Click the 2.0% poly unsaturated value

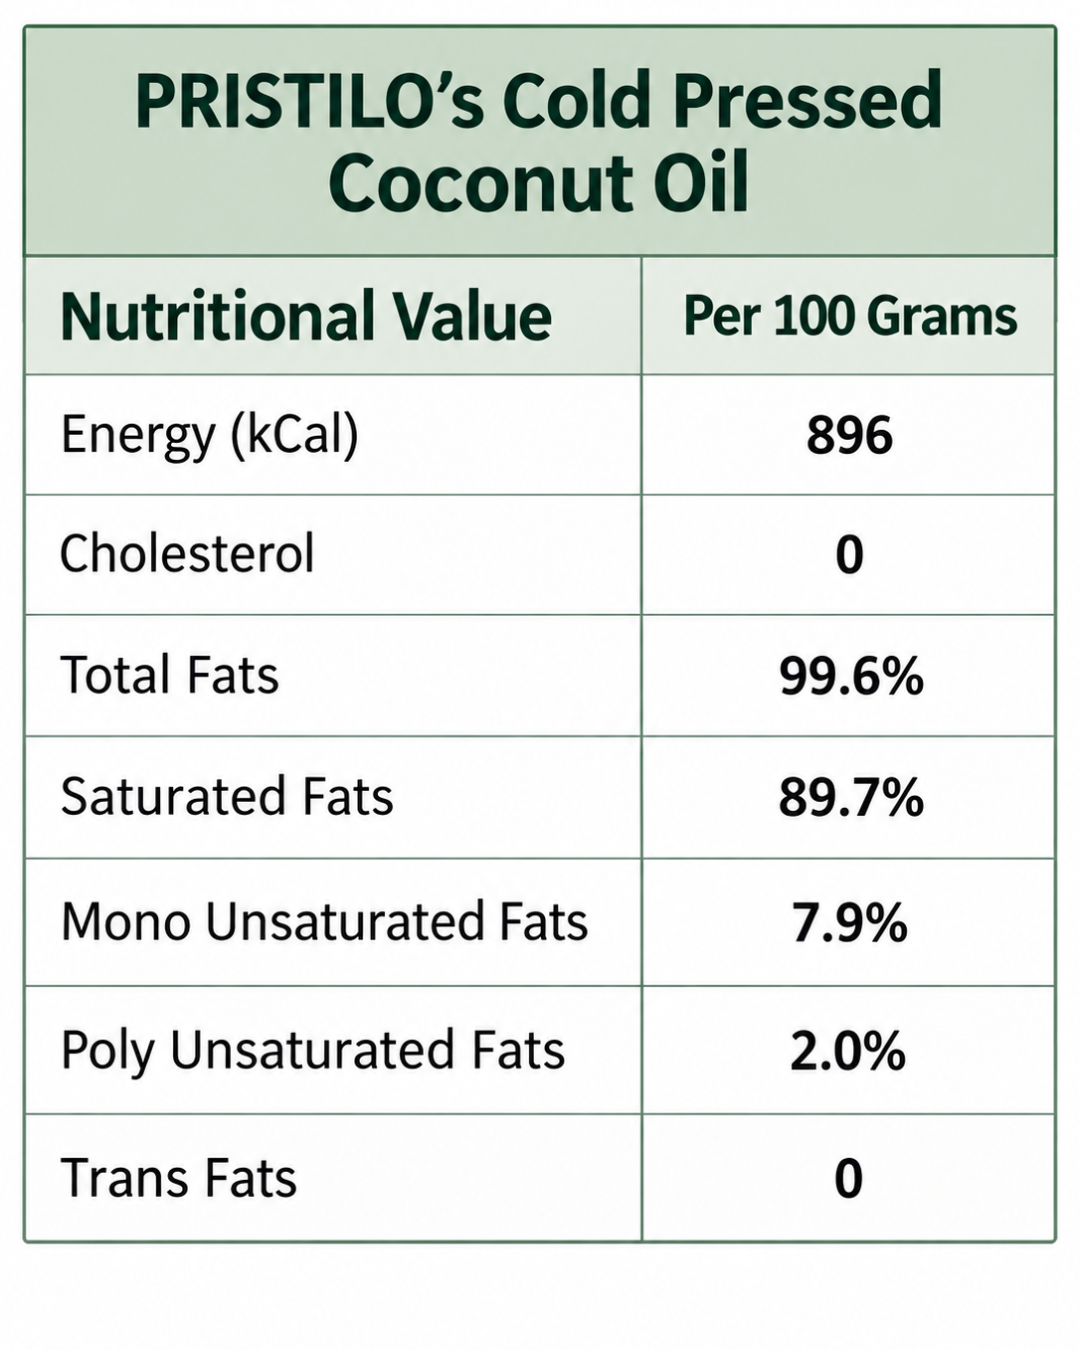point(848,1052)
